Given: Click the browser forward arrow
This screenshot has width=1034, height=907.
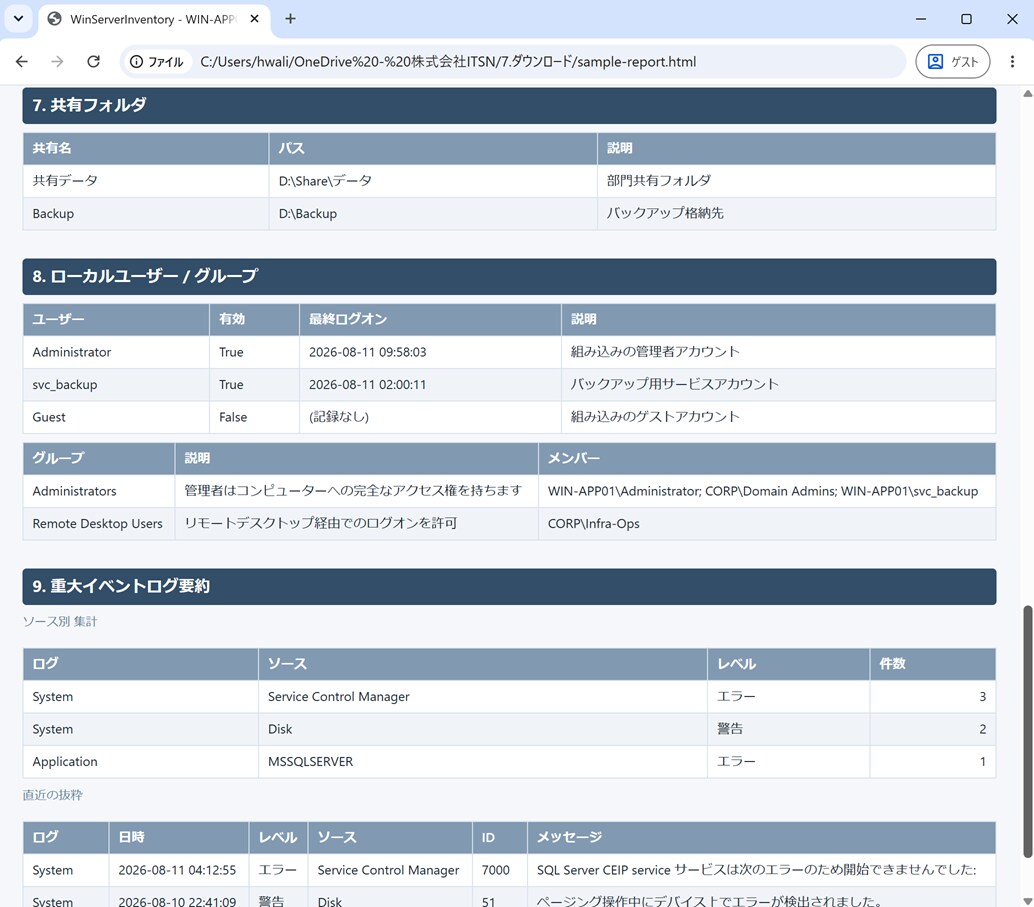Looking at the screenshot, I should pos(57,61).
